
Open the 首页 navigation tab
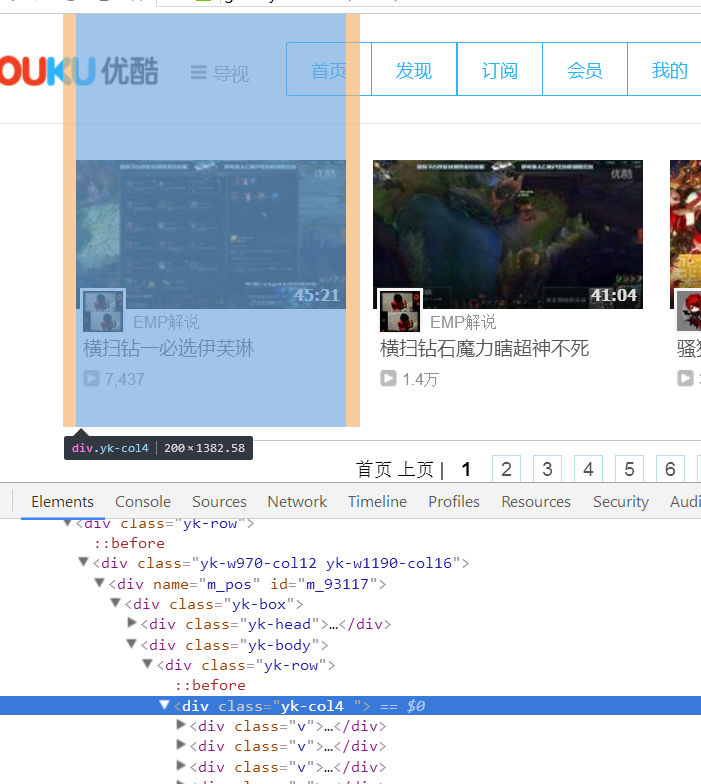click(x=329, y=70)
